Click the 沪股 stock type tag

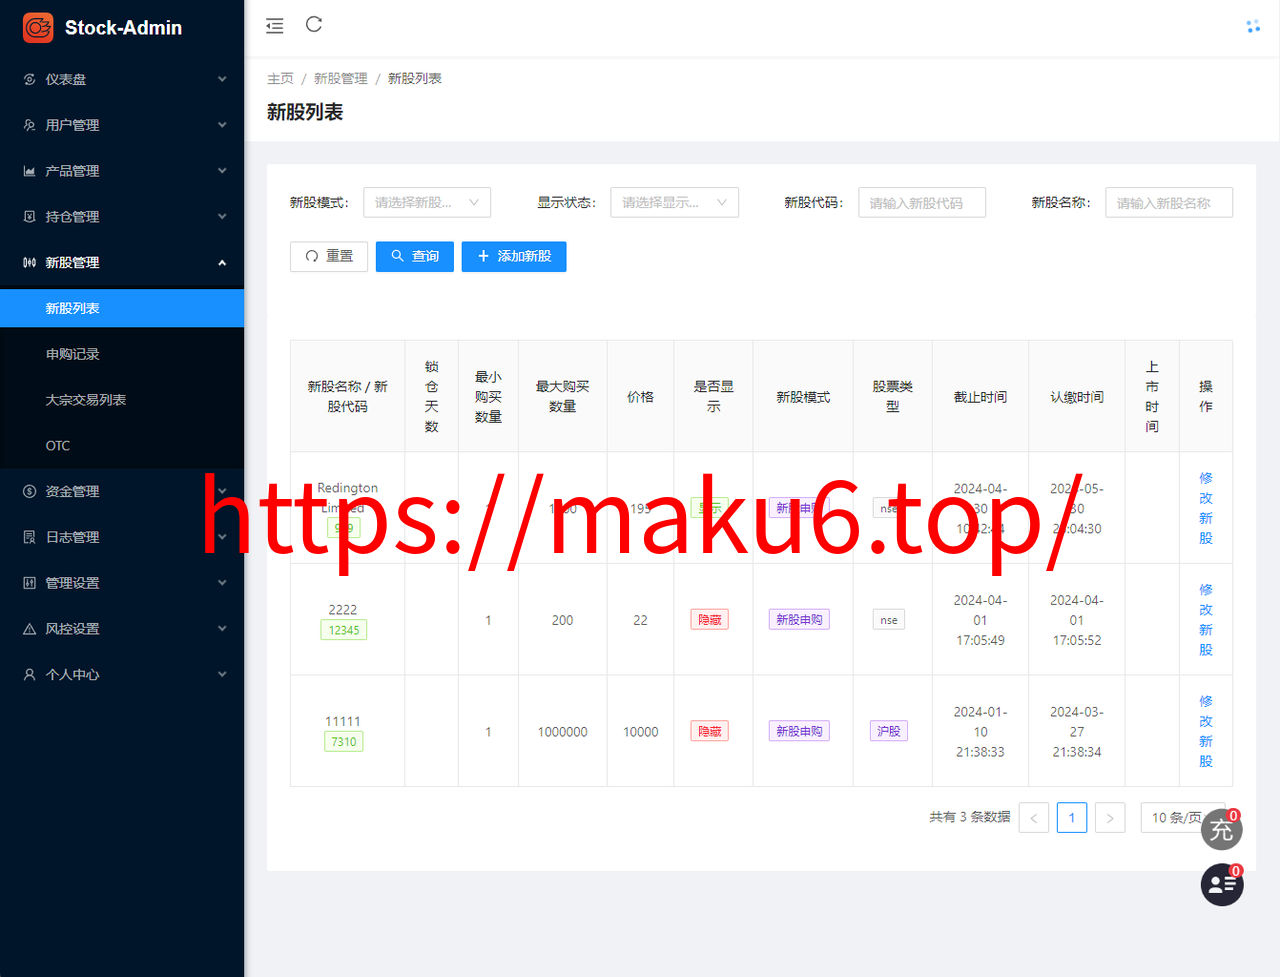click(x=889, y=731)
